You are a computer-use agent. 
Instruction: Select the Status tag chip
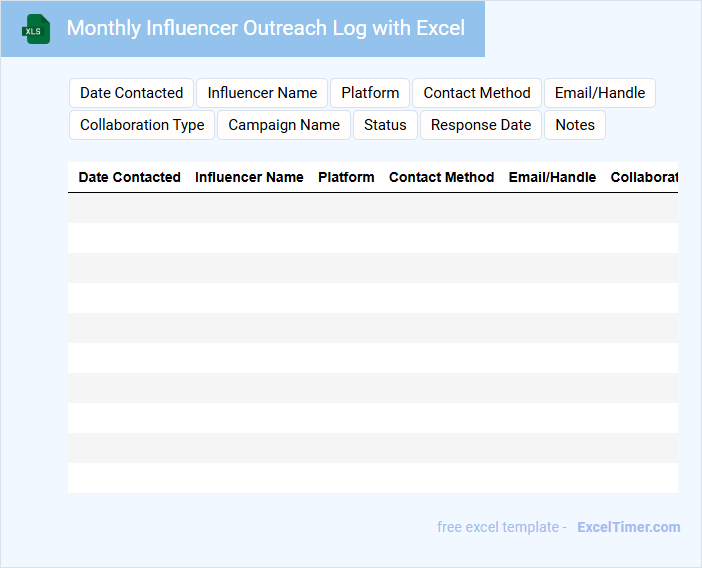click(x=385, y=125)
